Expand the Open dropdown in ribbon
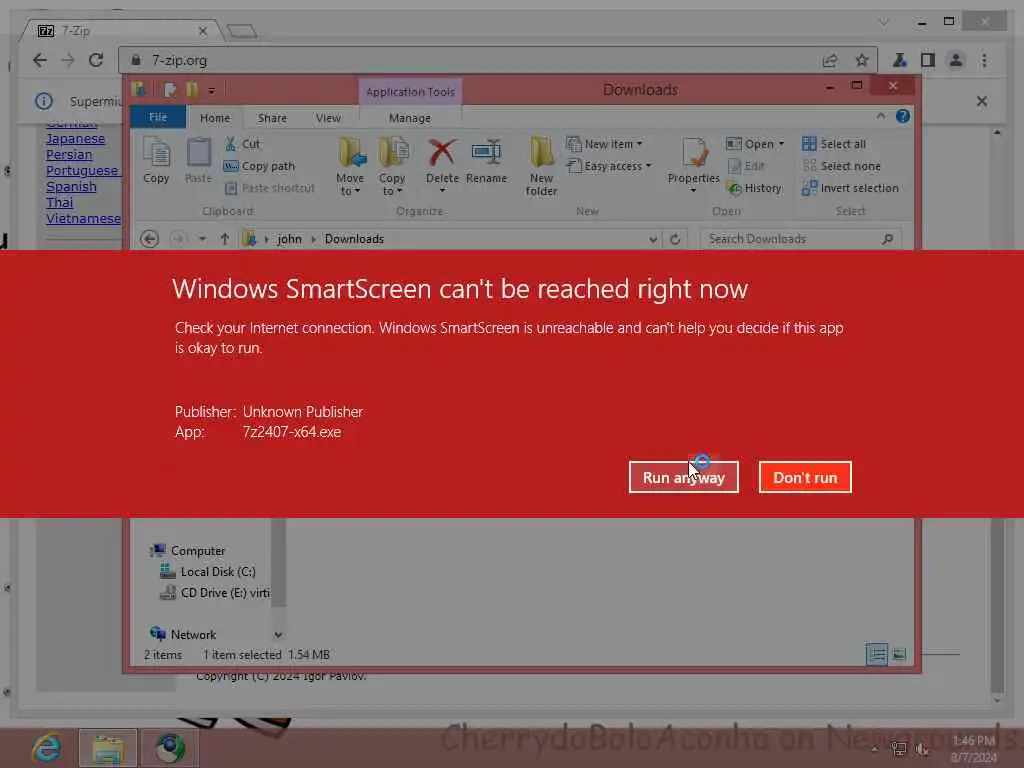The image size is (1024, 768). click(x=755, y=144)
